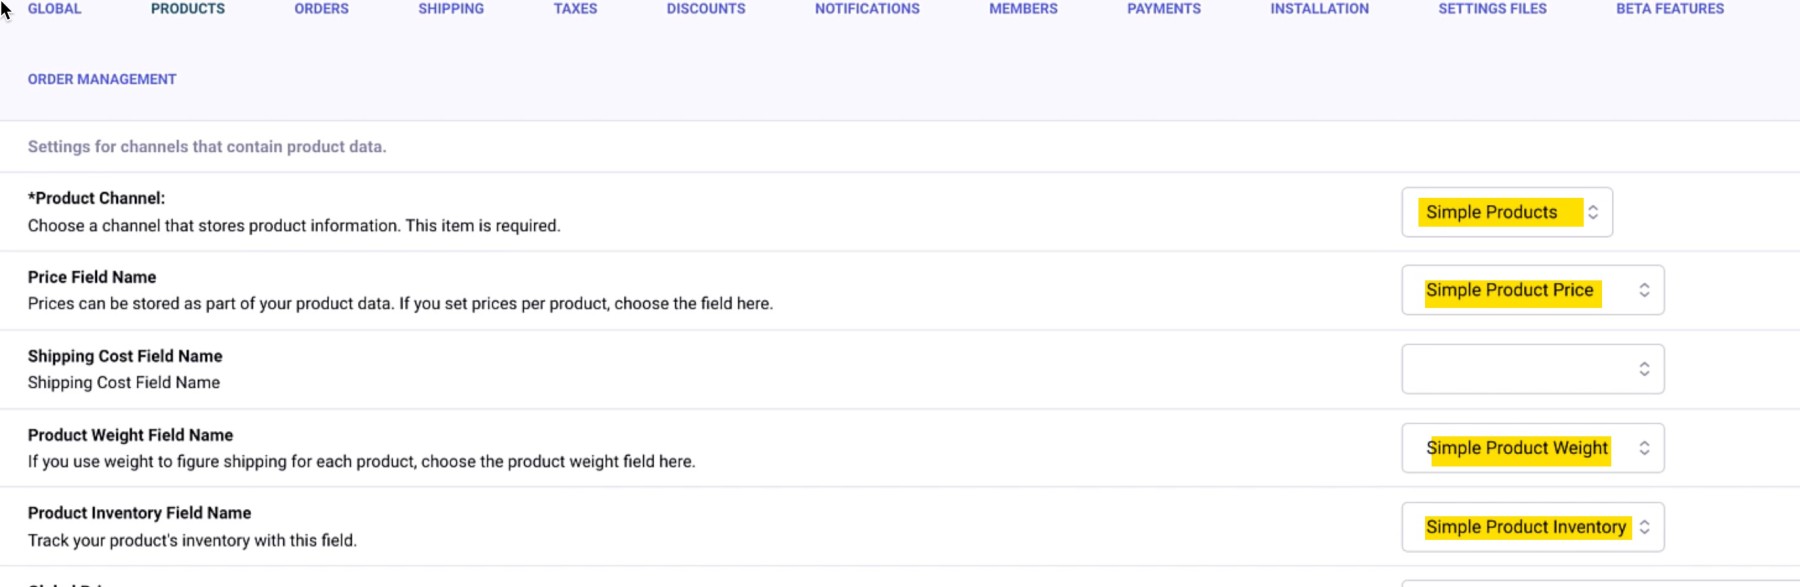Open the SHIPPING settings tab
This screenshot has height=587, width=1800.
(x=450, y=9)
